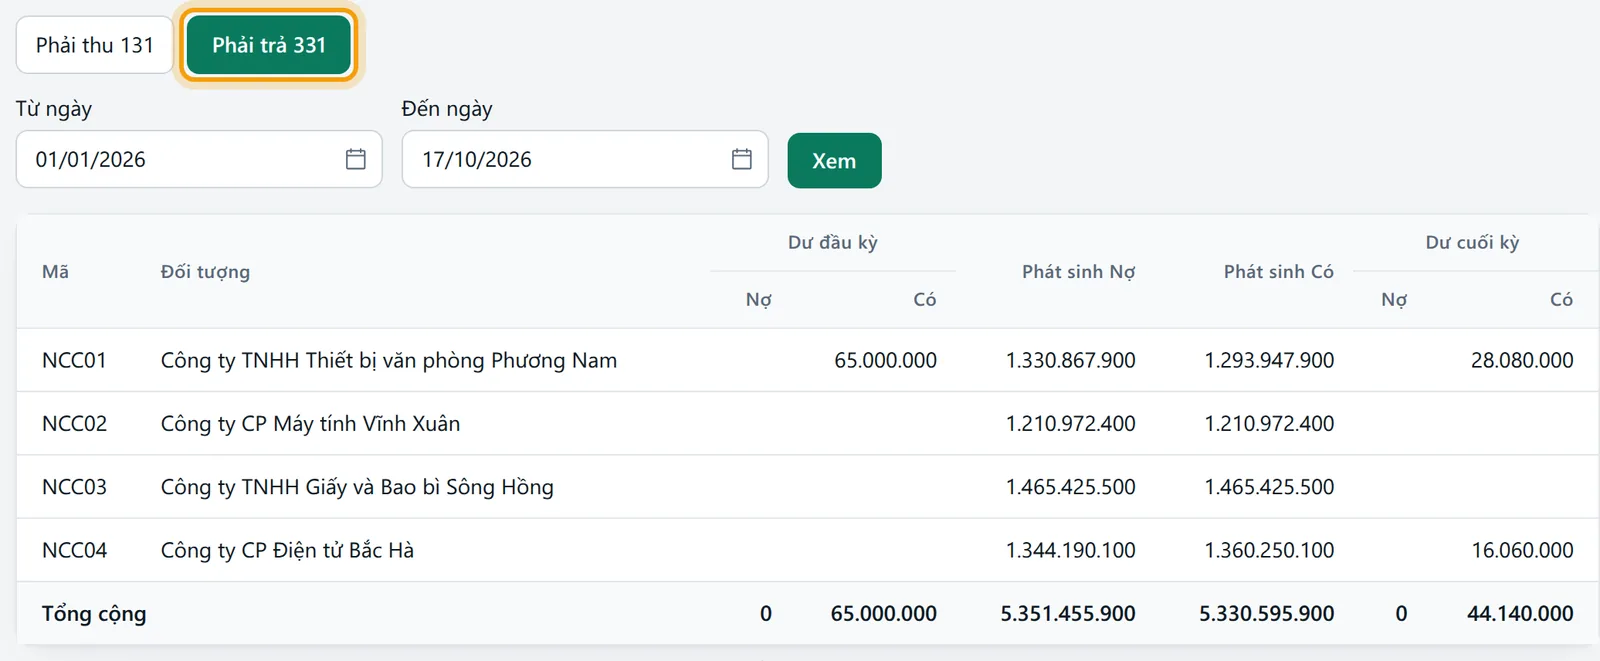The height and width of the screenshot is (661, 1600).
Task: Select supplier code NCC04
Action: pos(74,550)
